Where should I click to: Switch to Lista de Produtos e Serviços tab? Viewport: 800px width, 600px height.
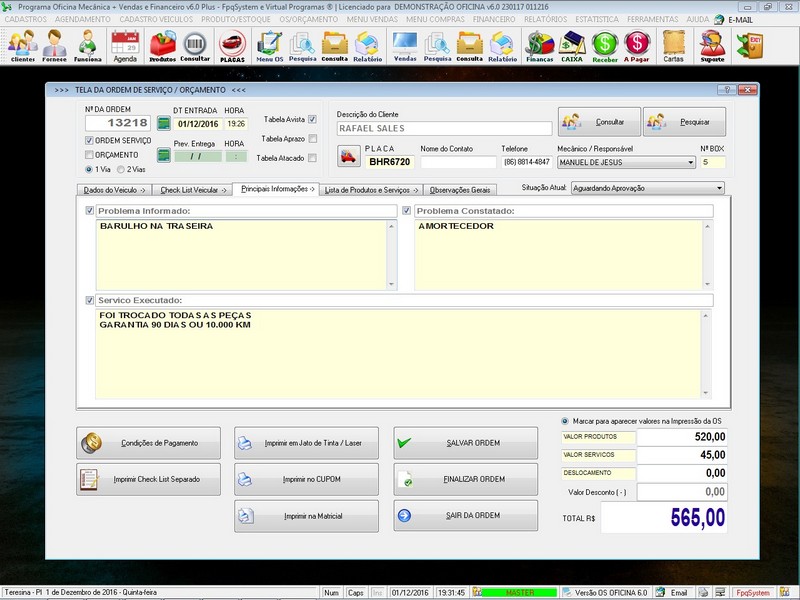[x=372, y=189]
